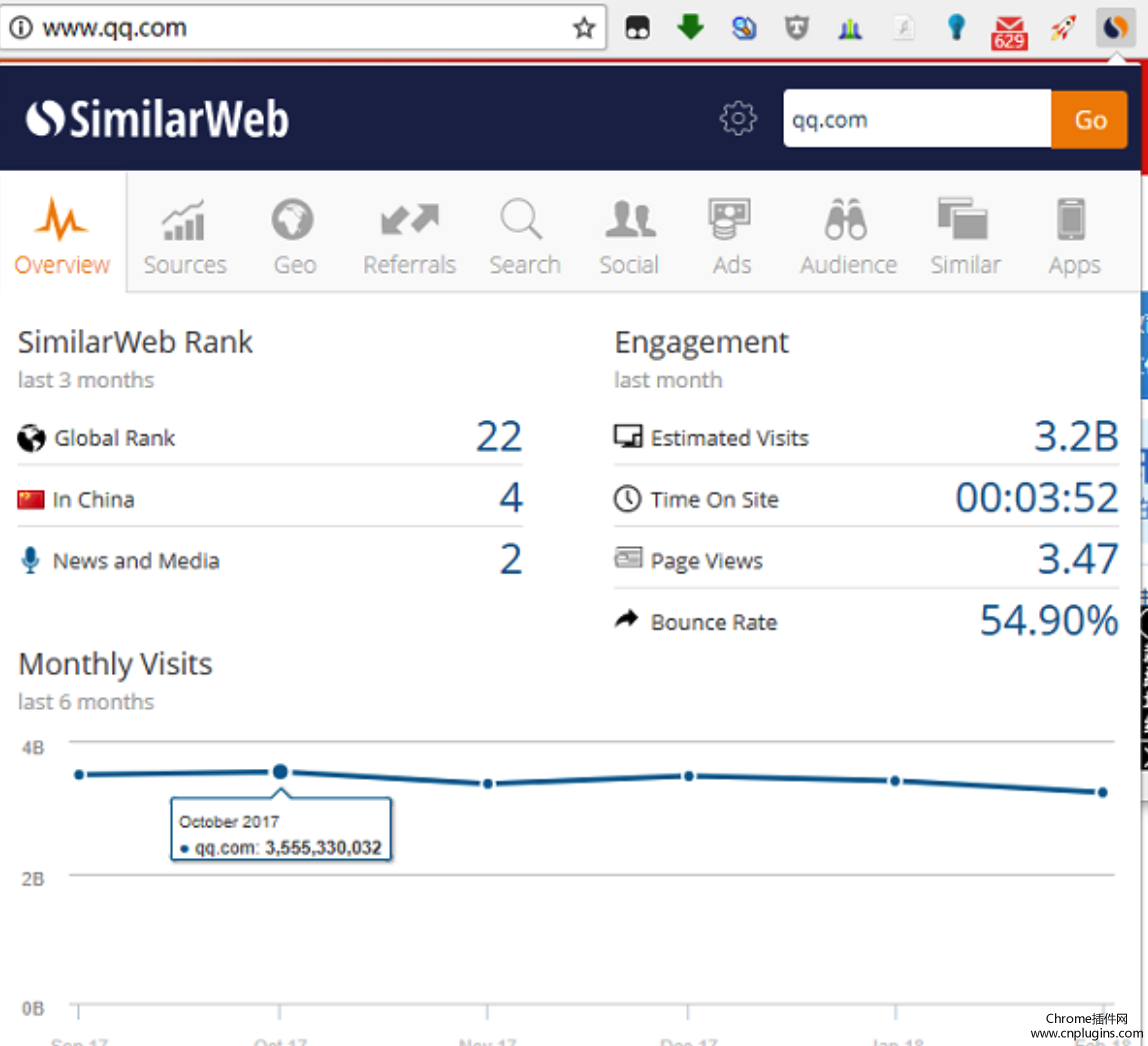Open SimilarWeb settings gear
1148x1046 pixels.
point(737,118)
